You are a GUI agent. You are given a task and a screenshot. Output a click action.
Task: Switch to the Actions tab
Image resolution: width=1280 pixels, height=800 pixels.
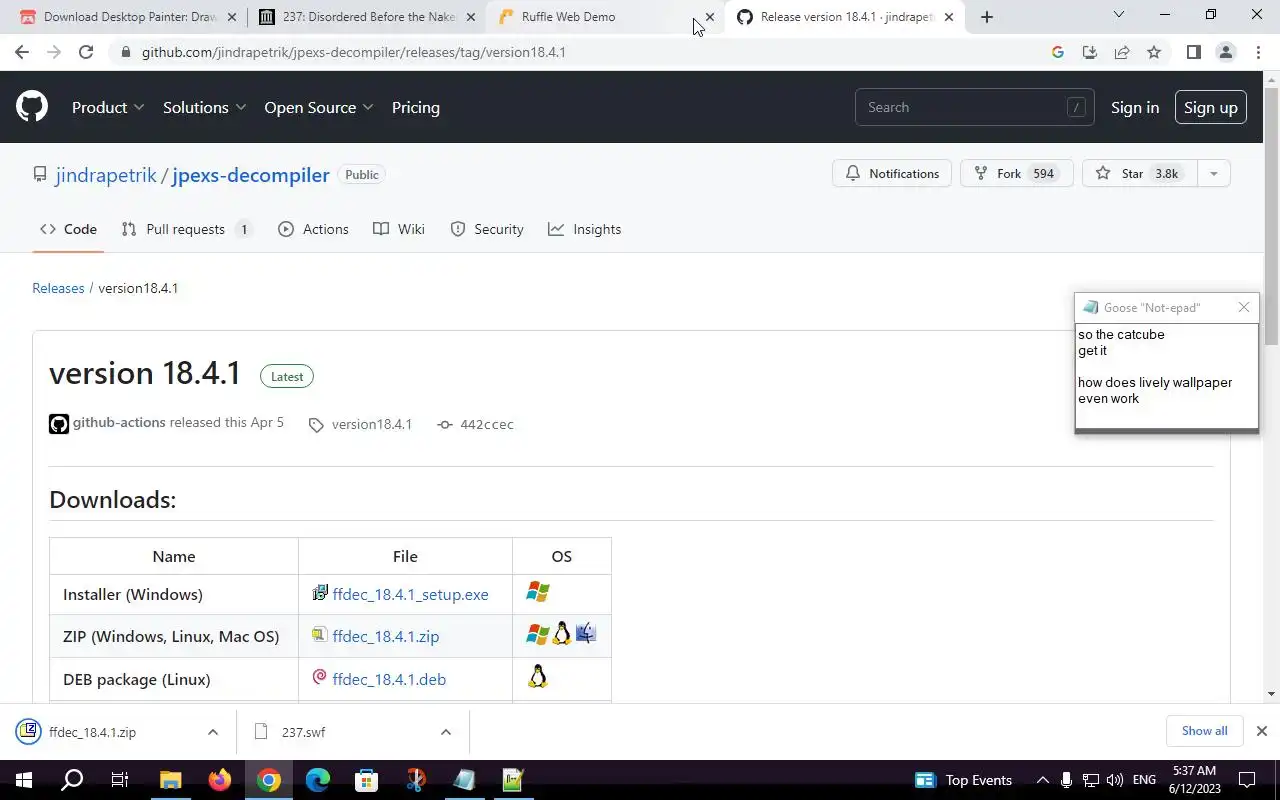coord(314,229)
